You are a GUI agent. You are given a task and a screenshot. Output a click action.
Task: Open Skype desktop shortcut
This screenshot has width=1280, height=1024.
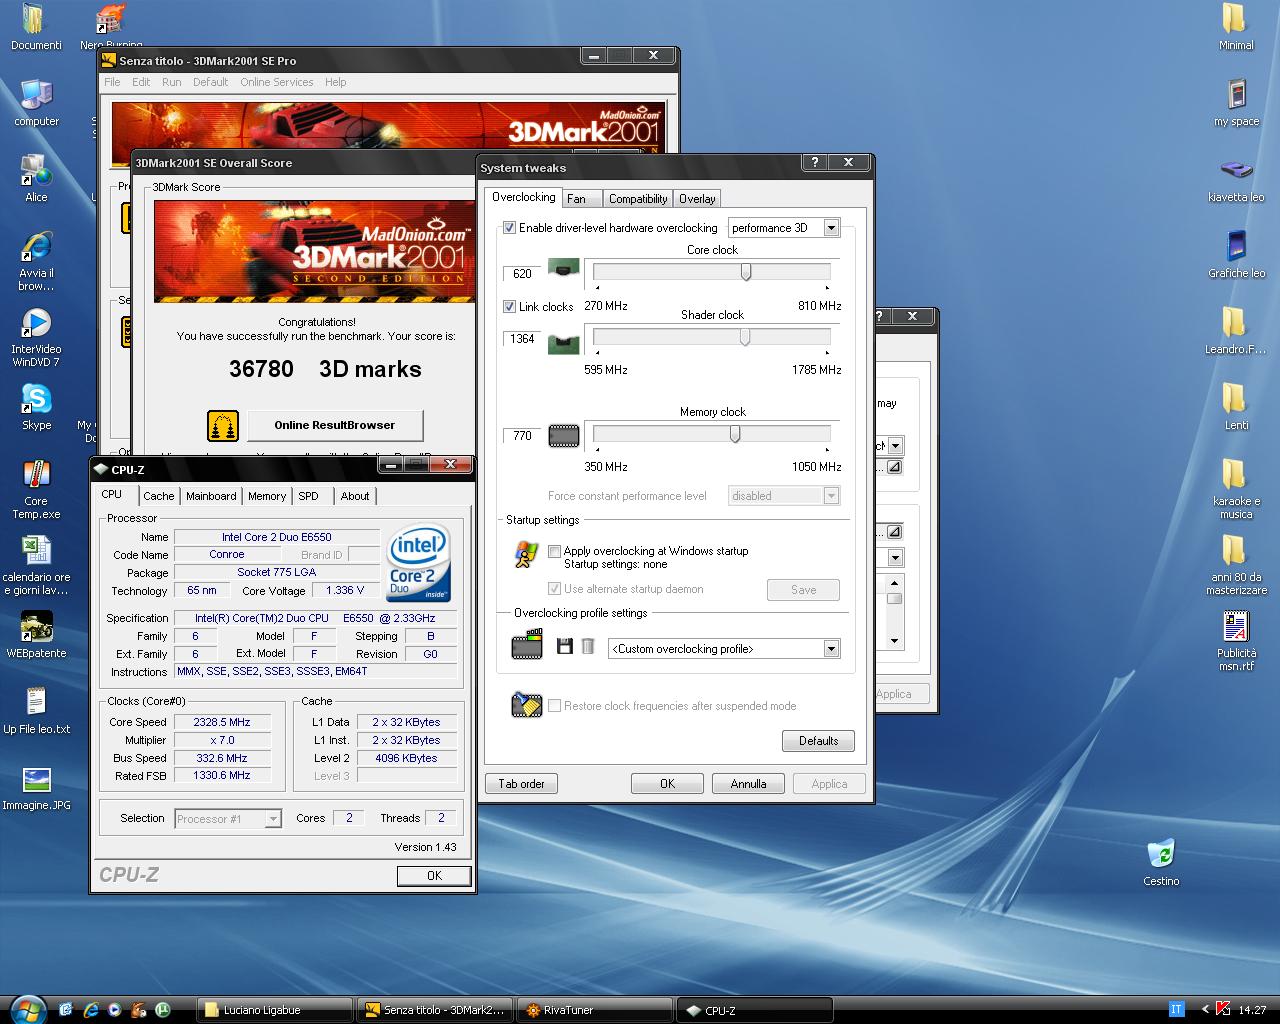[x=36, y=399]
